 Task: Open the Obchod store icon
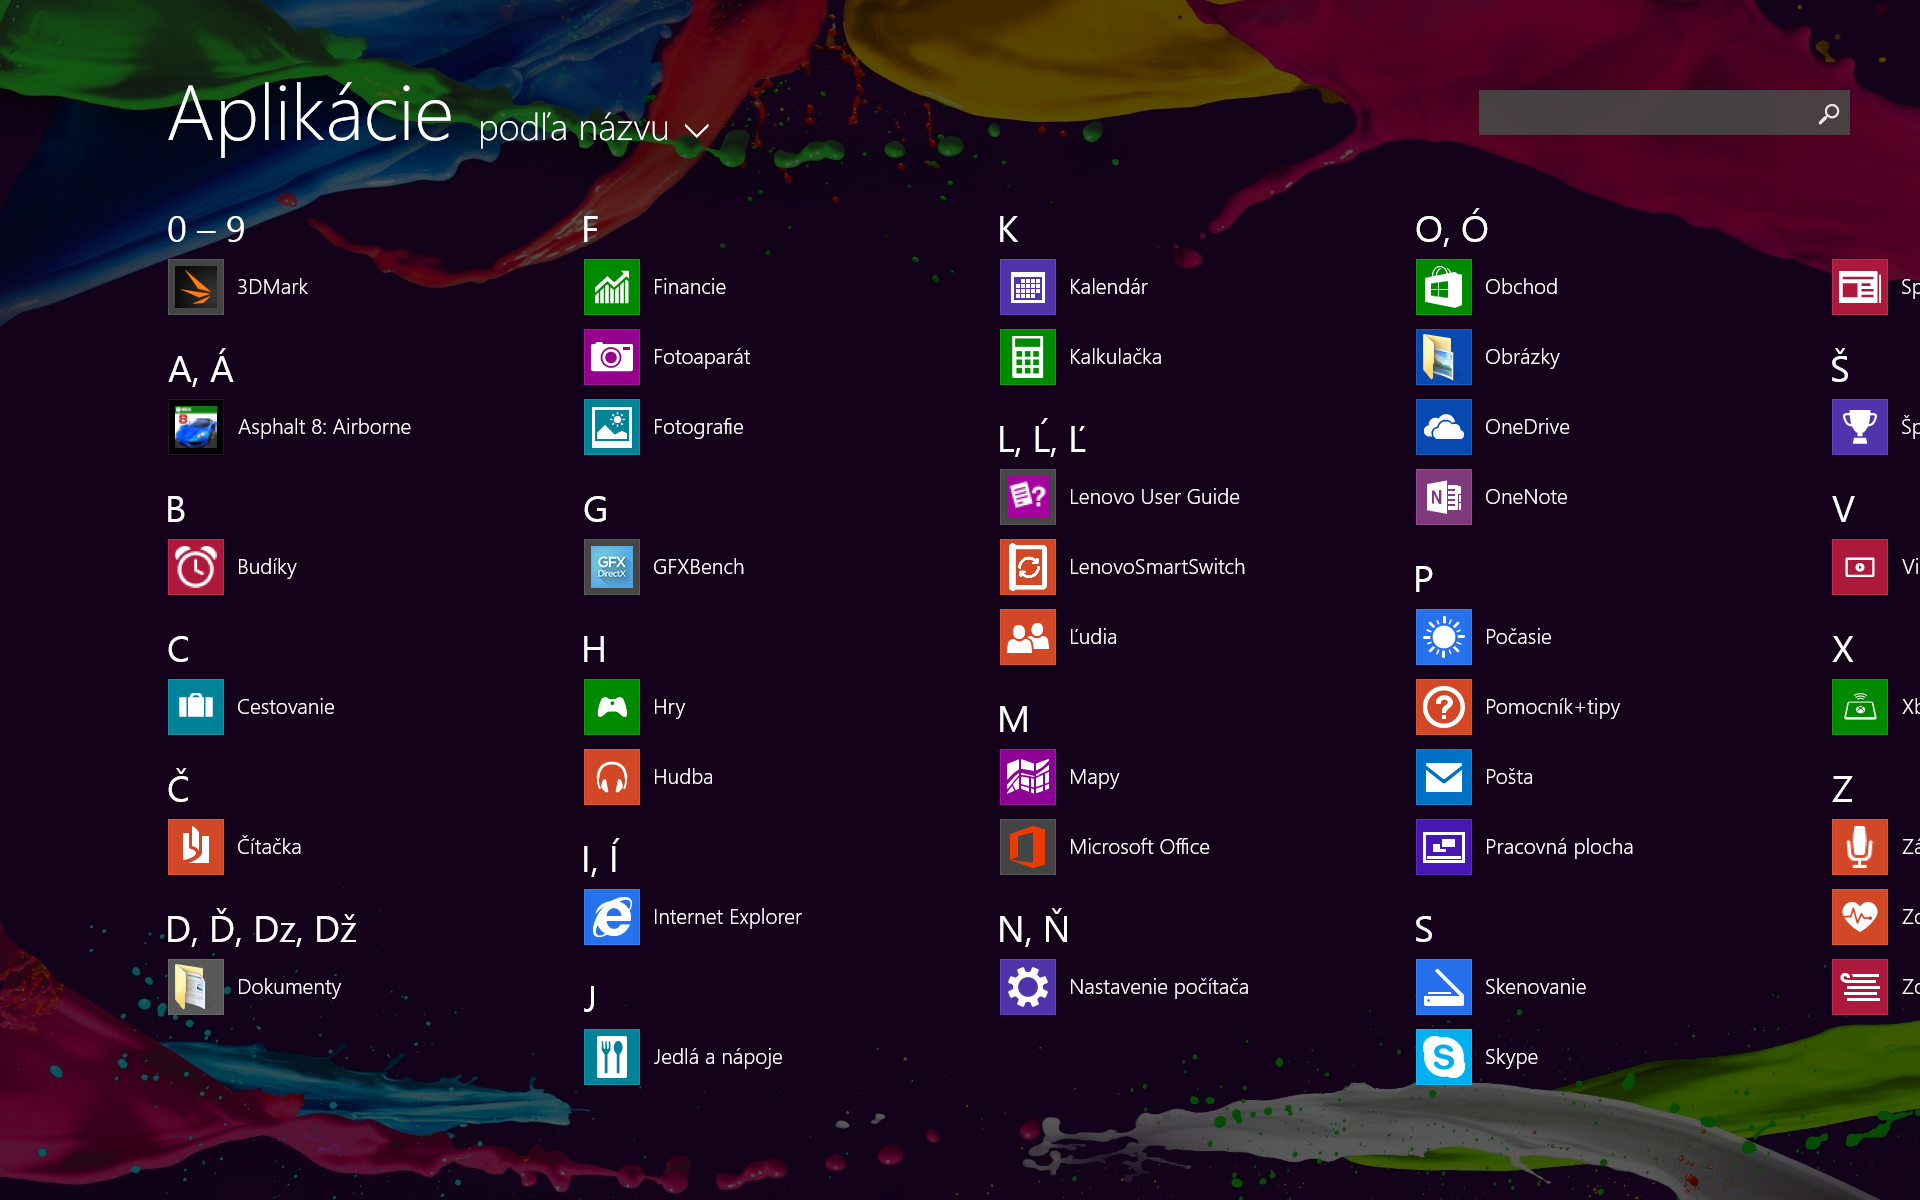tap(1444, 287)
